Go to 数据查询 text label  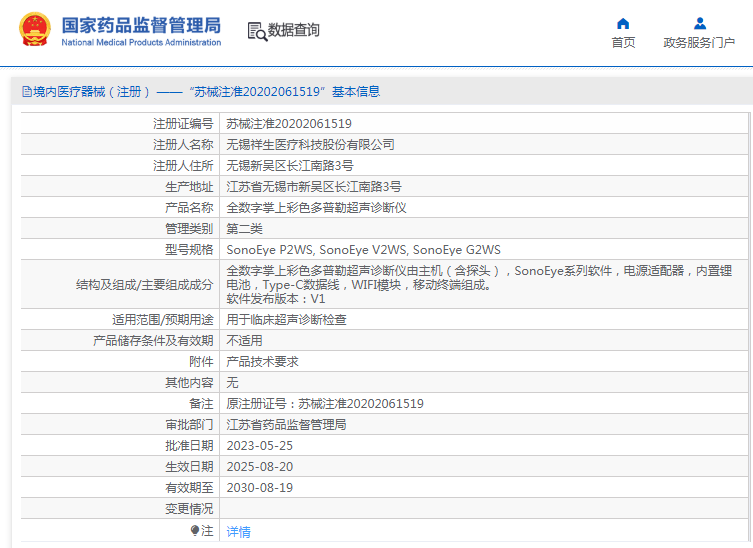point(294,31)
